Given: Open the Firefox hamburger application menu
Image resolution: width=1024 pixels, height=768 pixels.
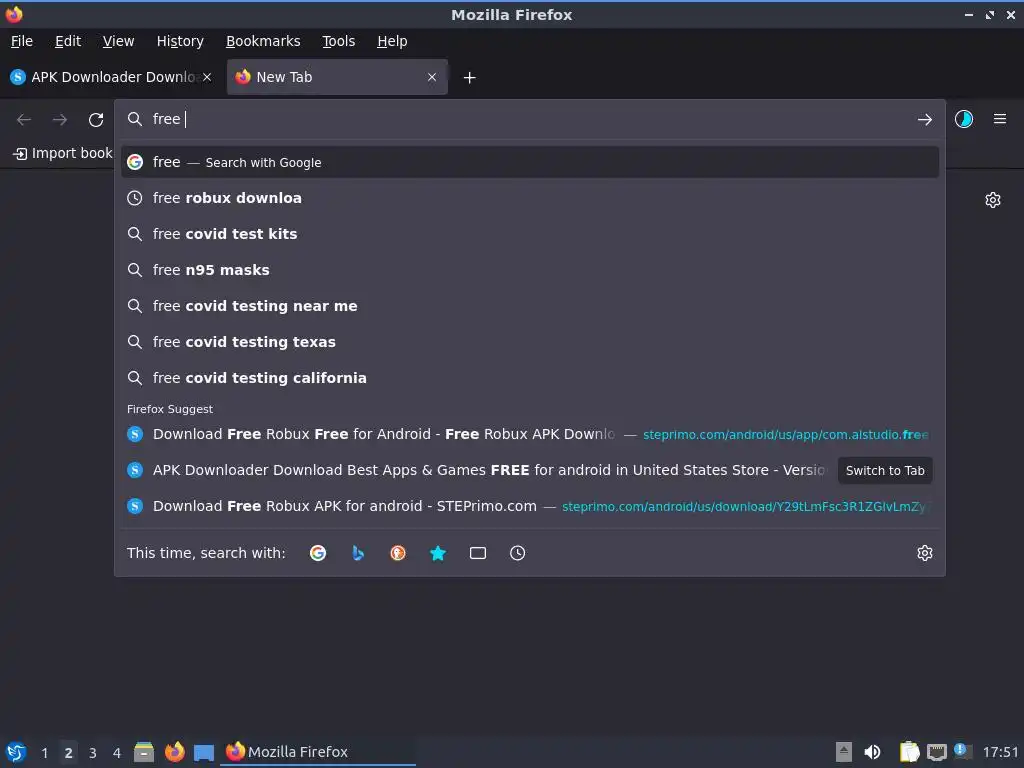Looking at the screenshot, I should coord(999,119).
